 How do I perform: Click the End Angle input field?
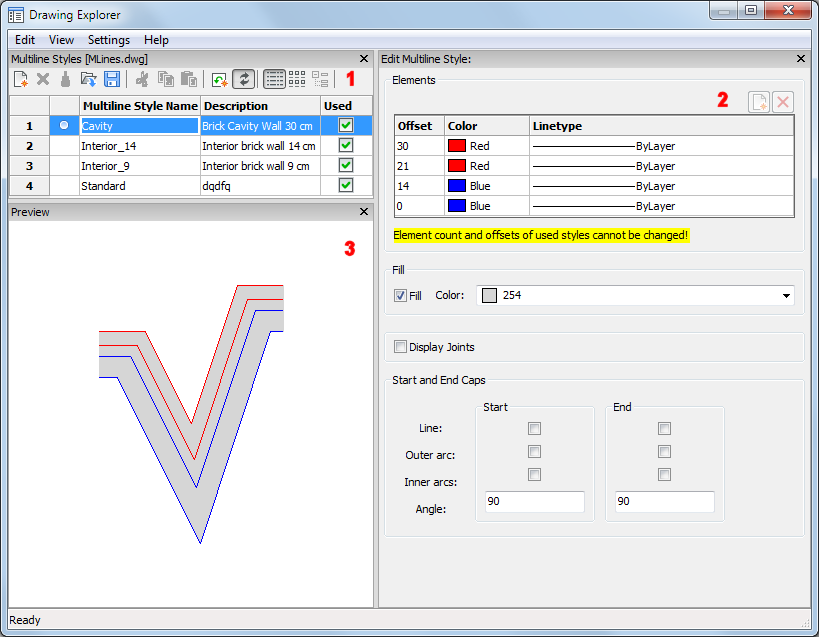point(664,501)
